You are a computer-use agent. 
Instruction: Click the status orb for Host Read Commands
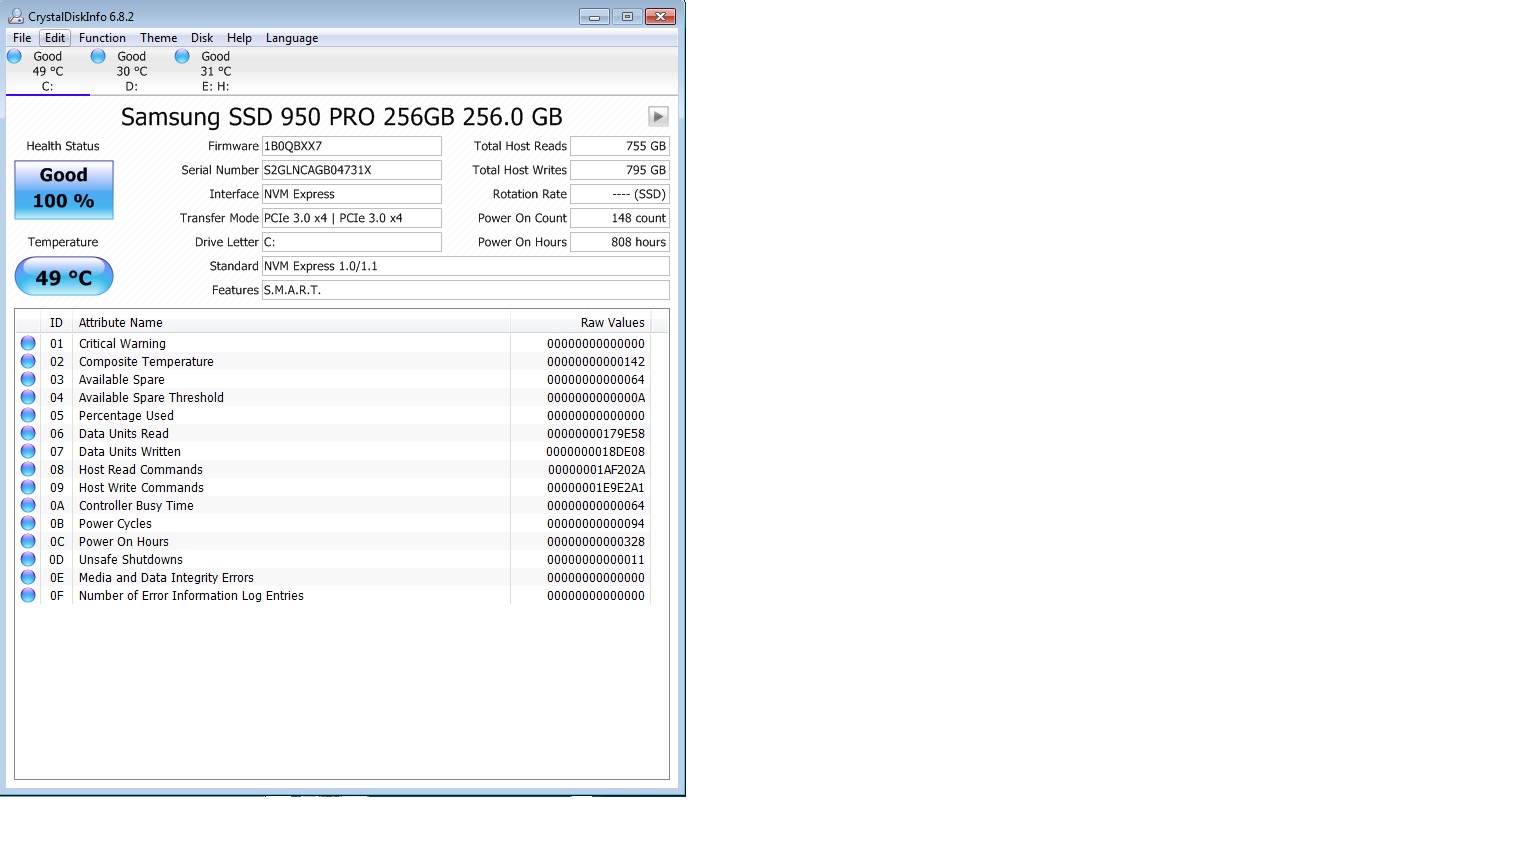pos(28,469)
